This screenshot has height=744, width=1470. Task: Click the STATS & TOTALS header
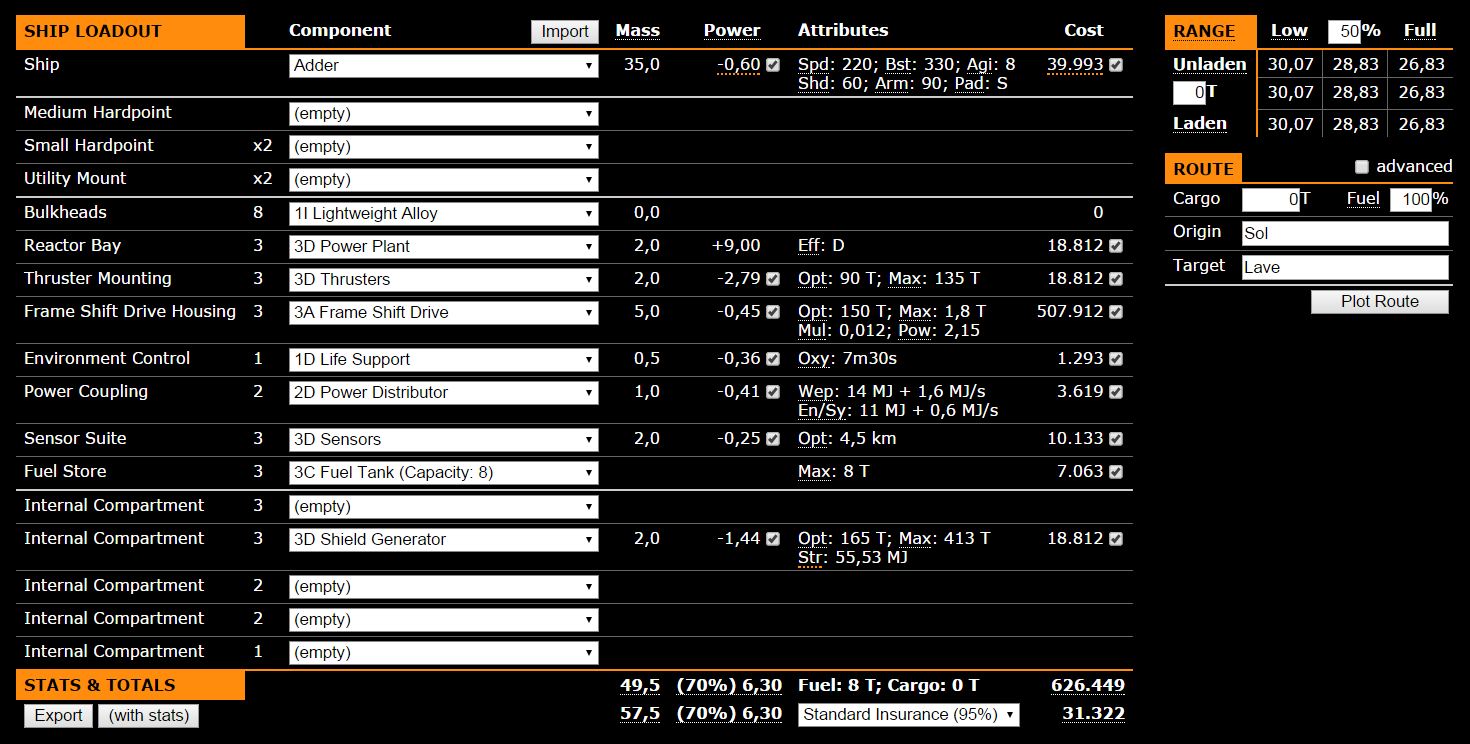click(130, 686)
